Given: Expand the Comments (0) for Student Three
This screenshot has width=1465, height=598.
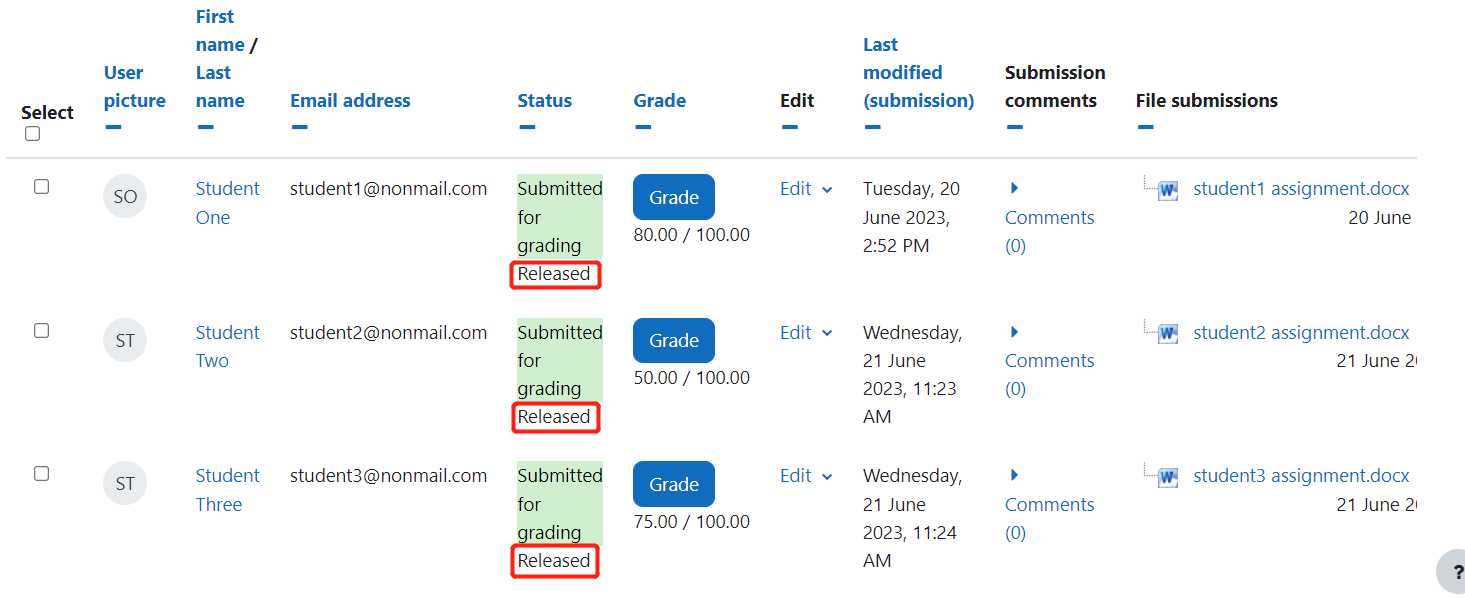Looking at the screenshot, I should 1049,504.
